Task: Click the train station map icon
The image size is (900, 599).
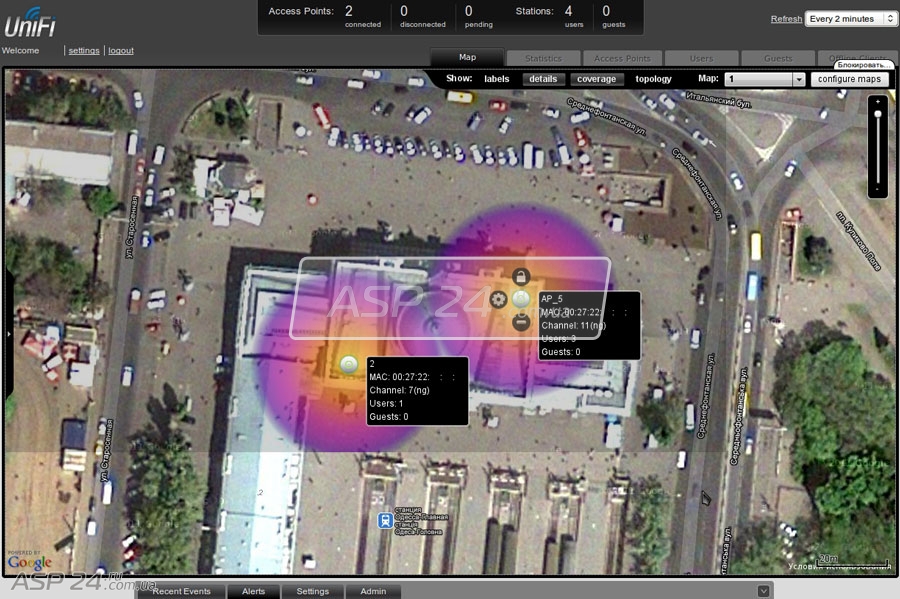Action: 384,521
